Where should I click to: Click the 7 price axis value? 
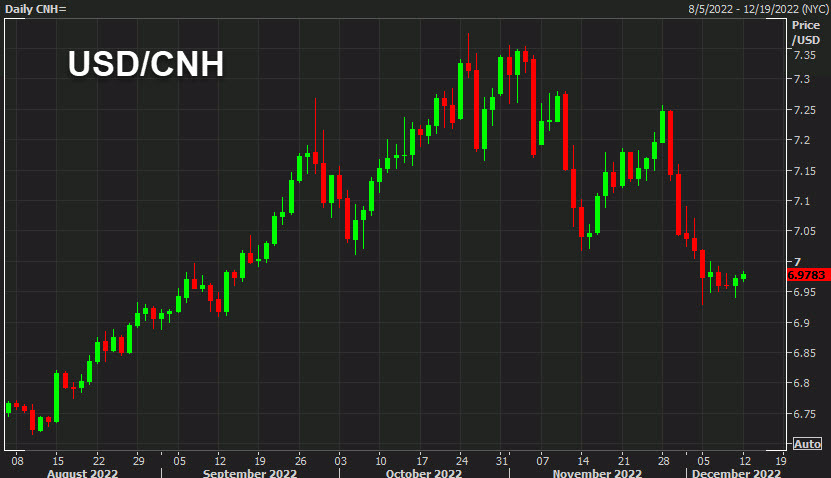(x=797, y=262)
